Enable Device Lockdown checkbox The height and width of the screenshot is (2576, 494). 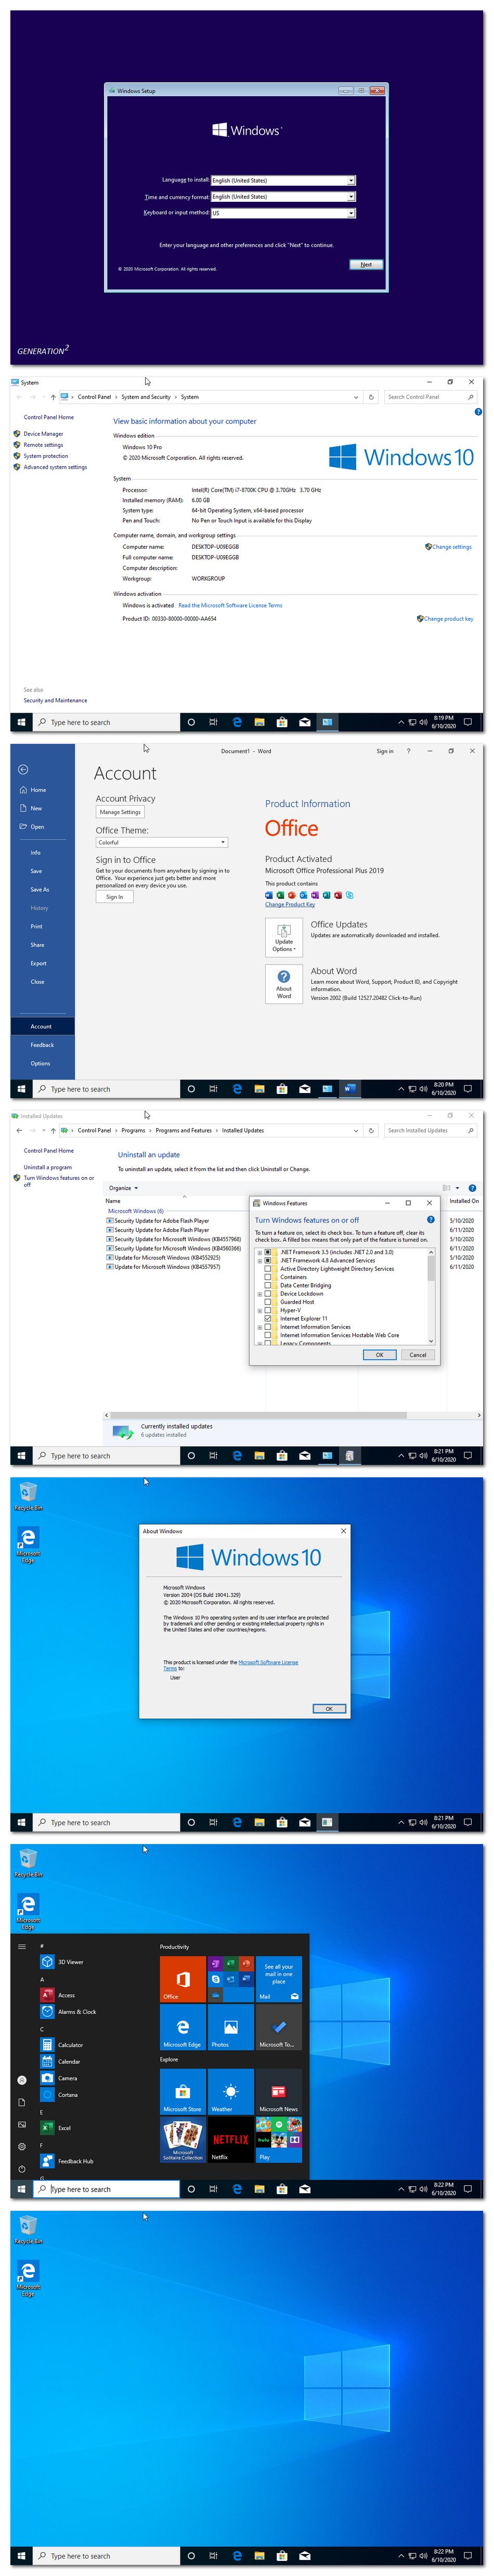coord(268,1294)
